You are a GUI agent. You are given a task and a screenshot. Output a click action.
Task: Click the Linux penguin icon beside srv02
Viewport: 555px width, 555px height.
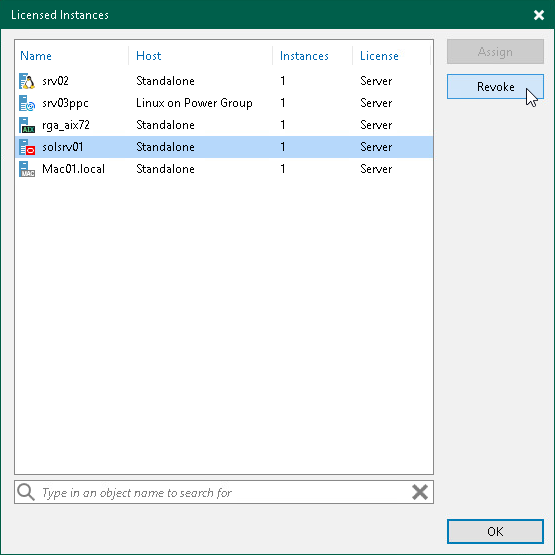click(27, 81)
